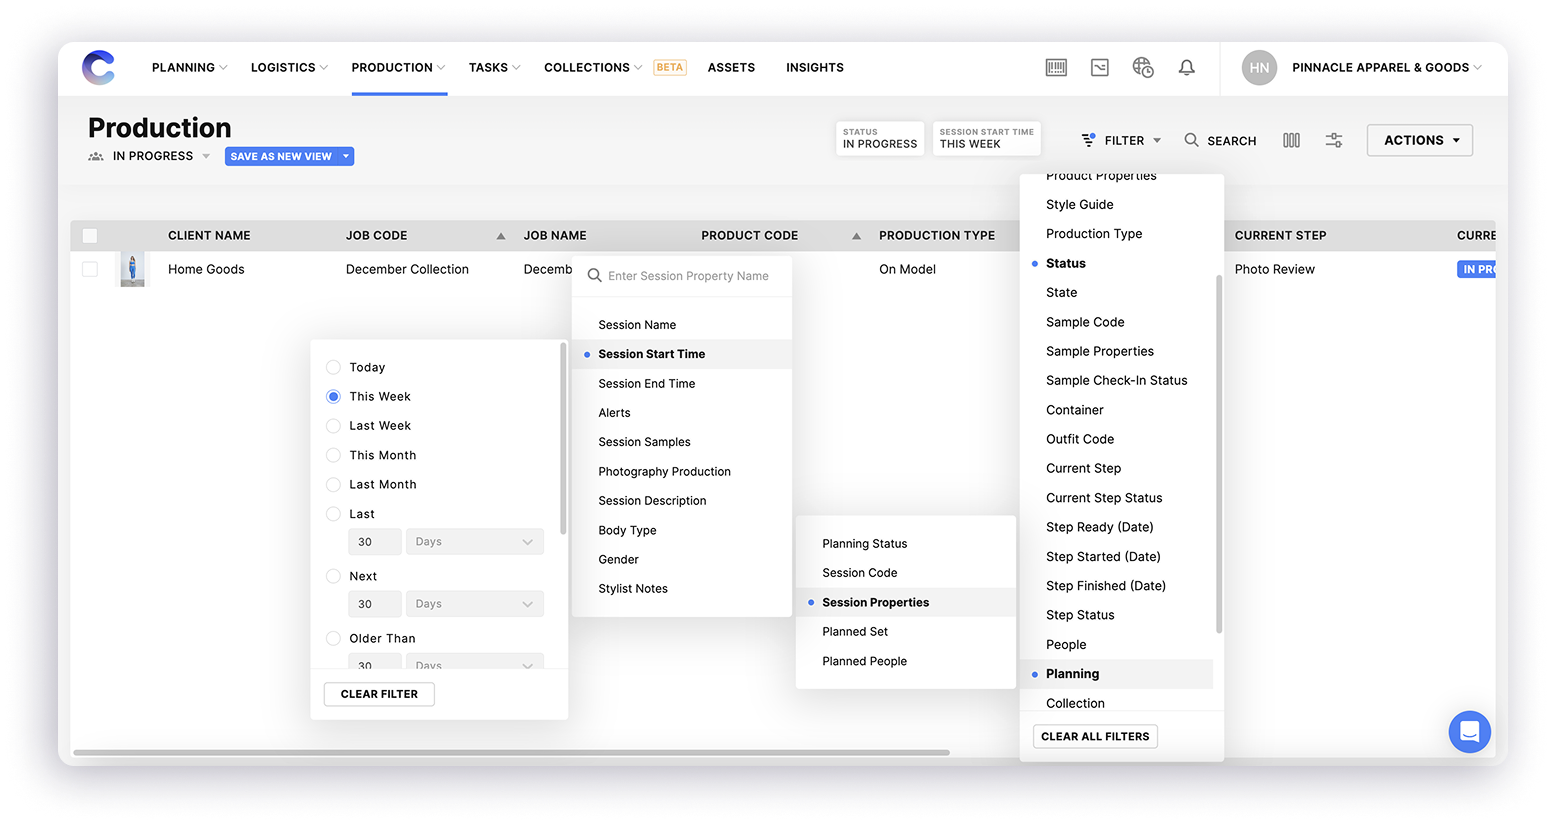Click the HN user avatar

pyautogui.click(x=1259, y=68)
